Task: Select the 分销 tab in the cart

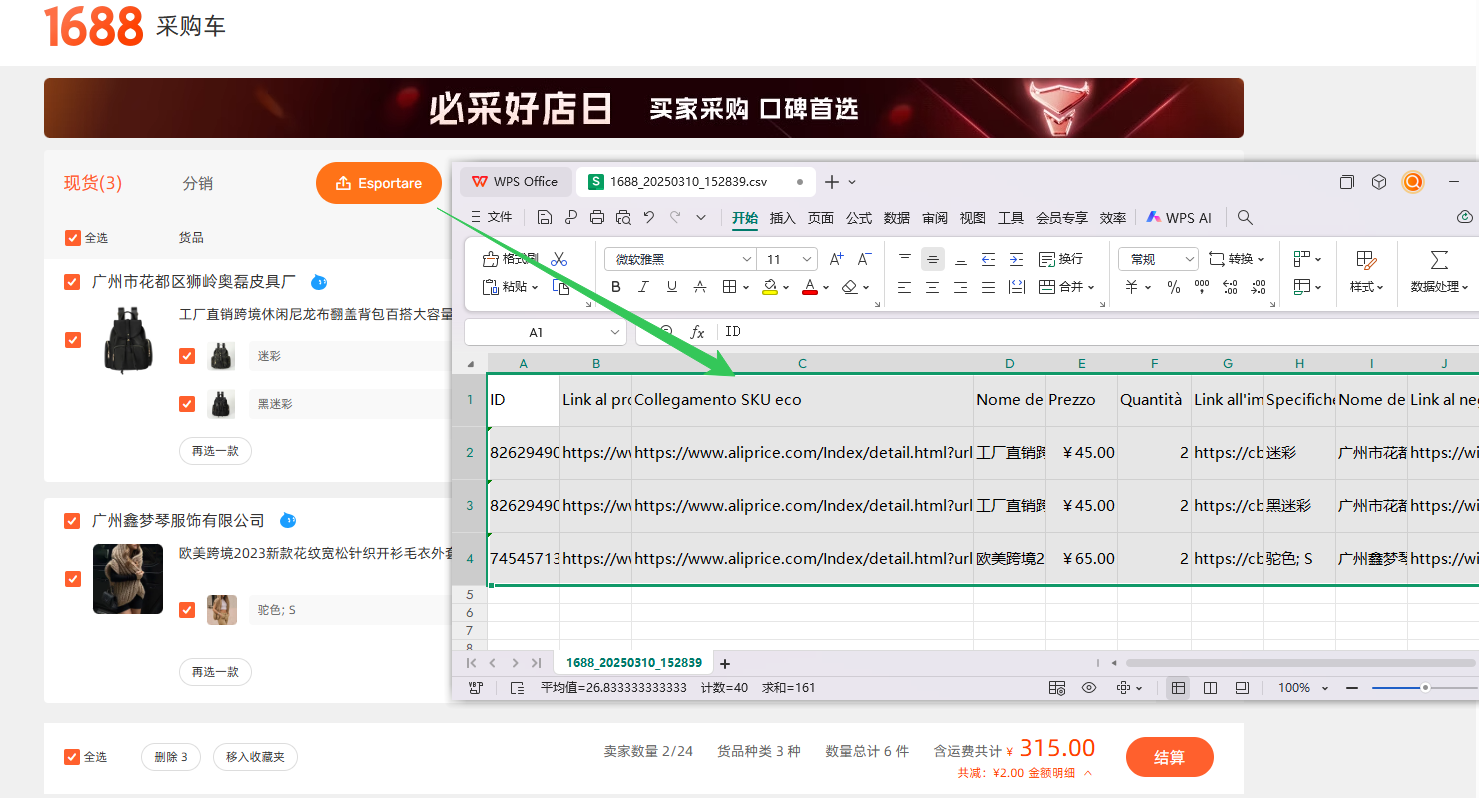Action: point(198,183)
